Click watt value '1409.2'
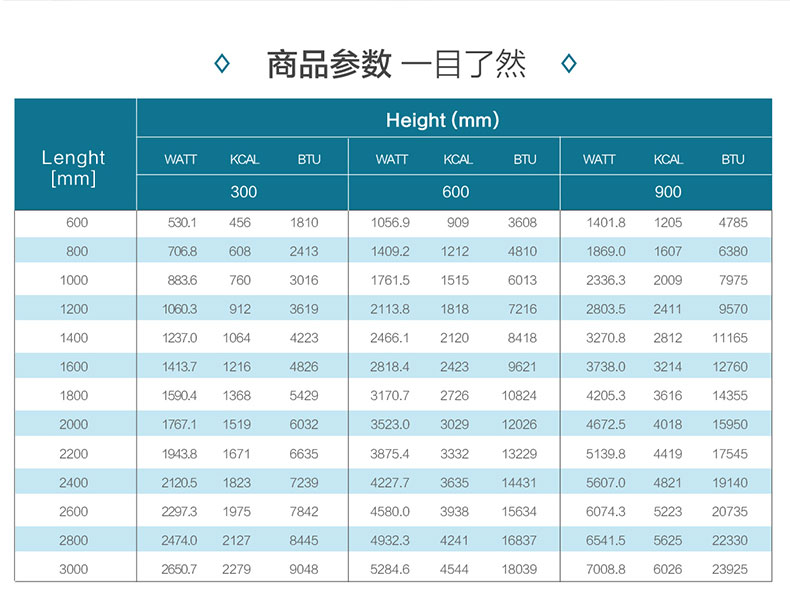 [x=390, y=251]
